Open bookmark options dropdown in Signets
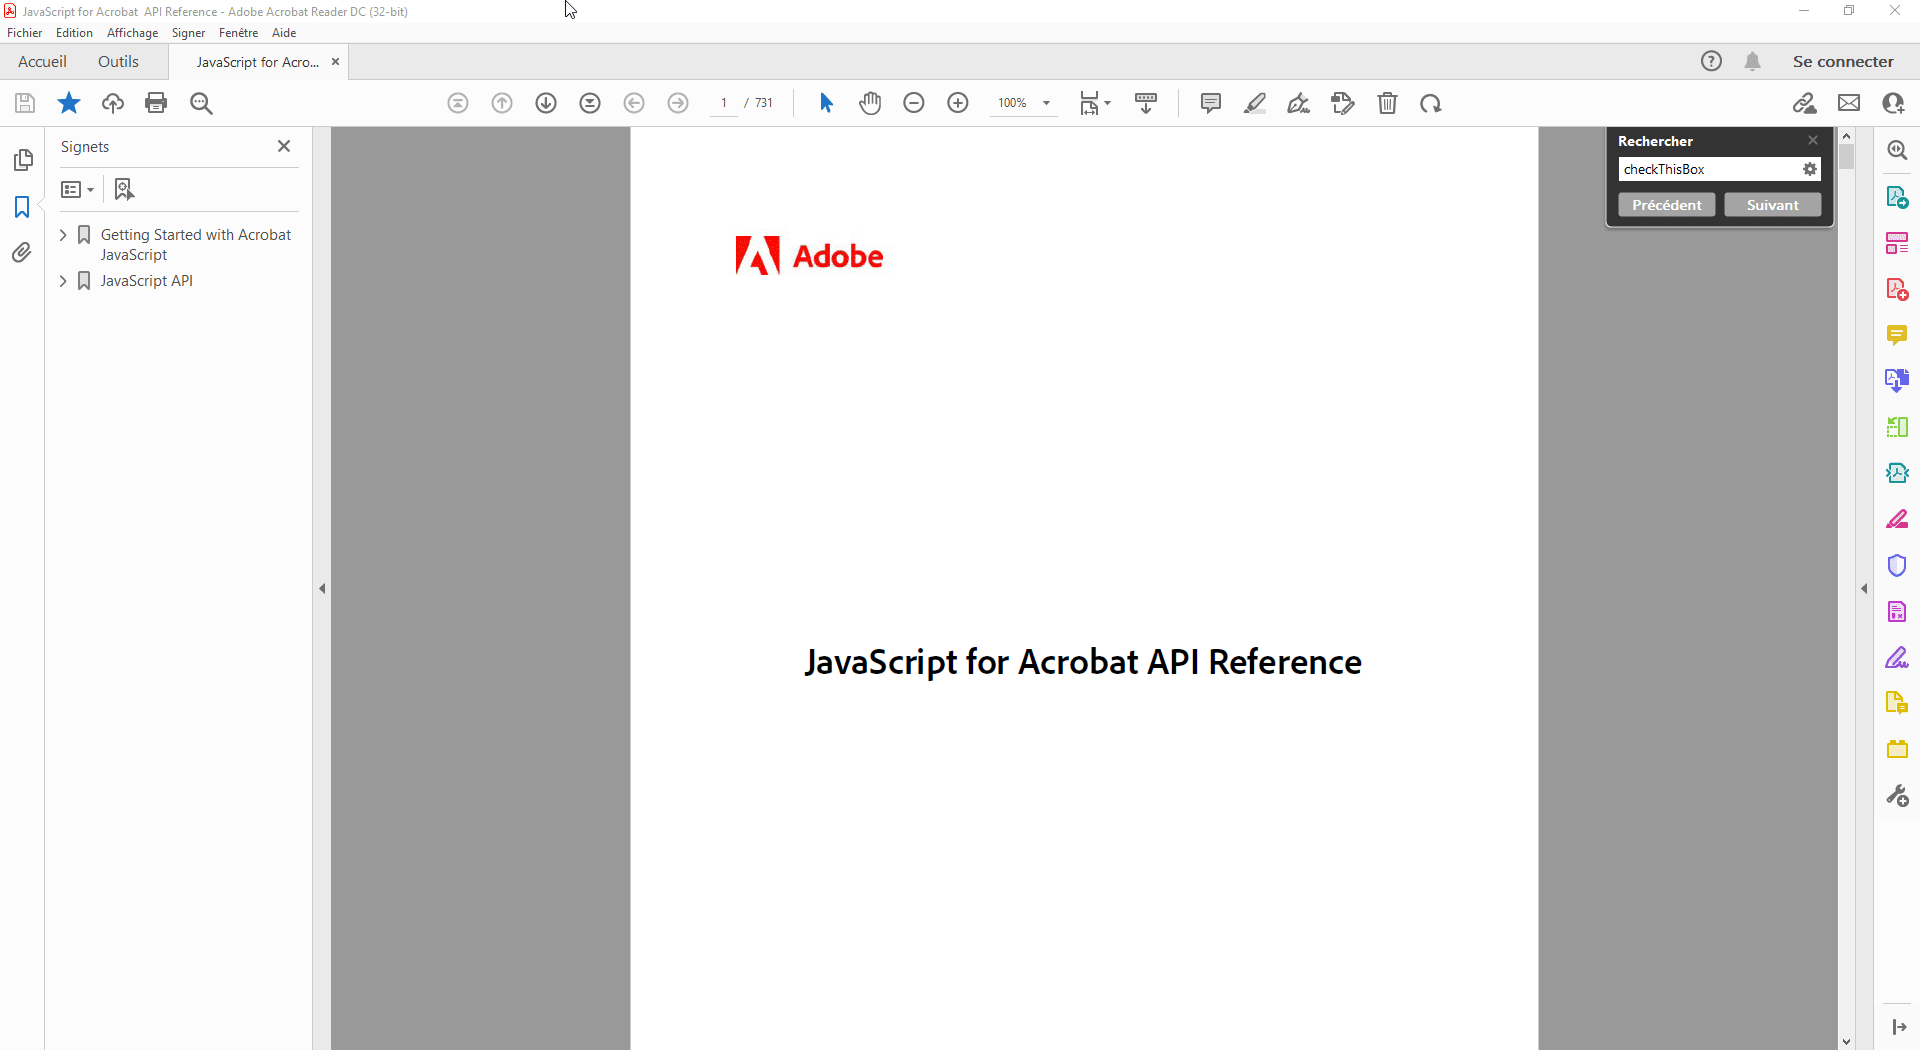 click(x=77, y=189)
